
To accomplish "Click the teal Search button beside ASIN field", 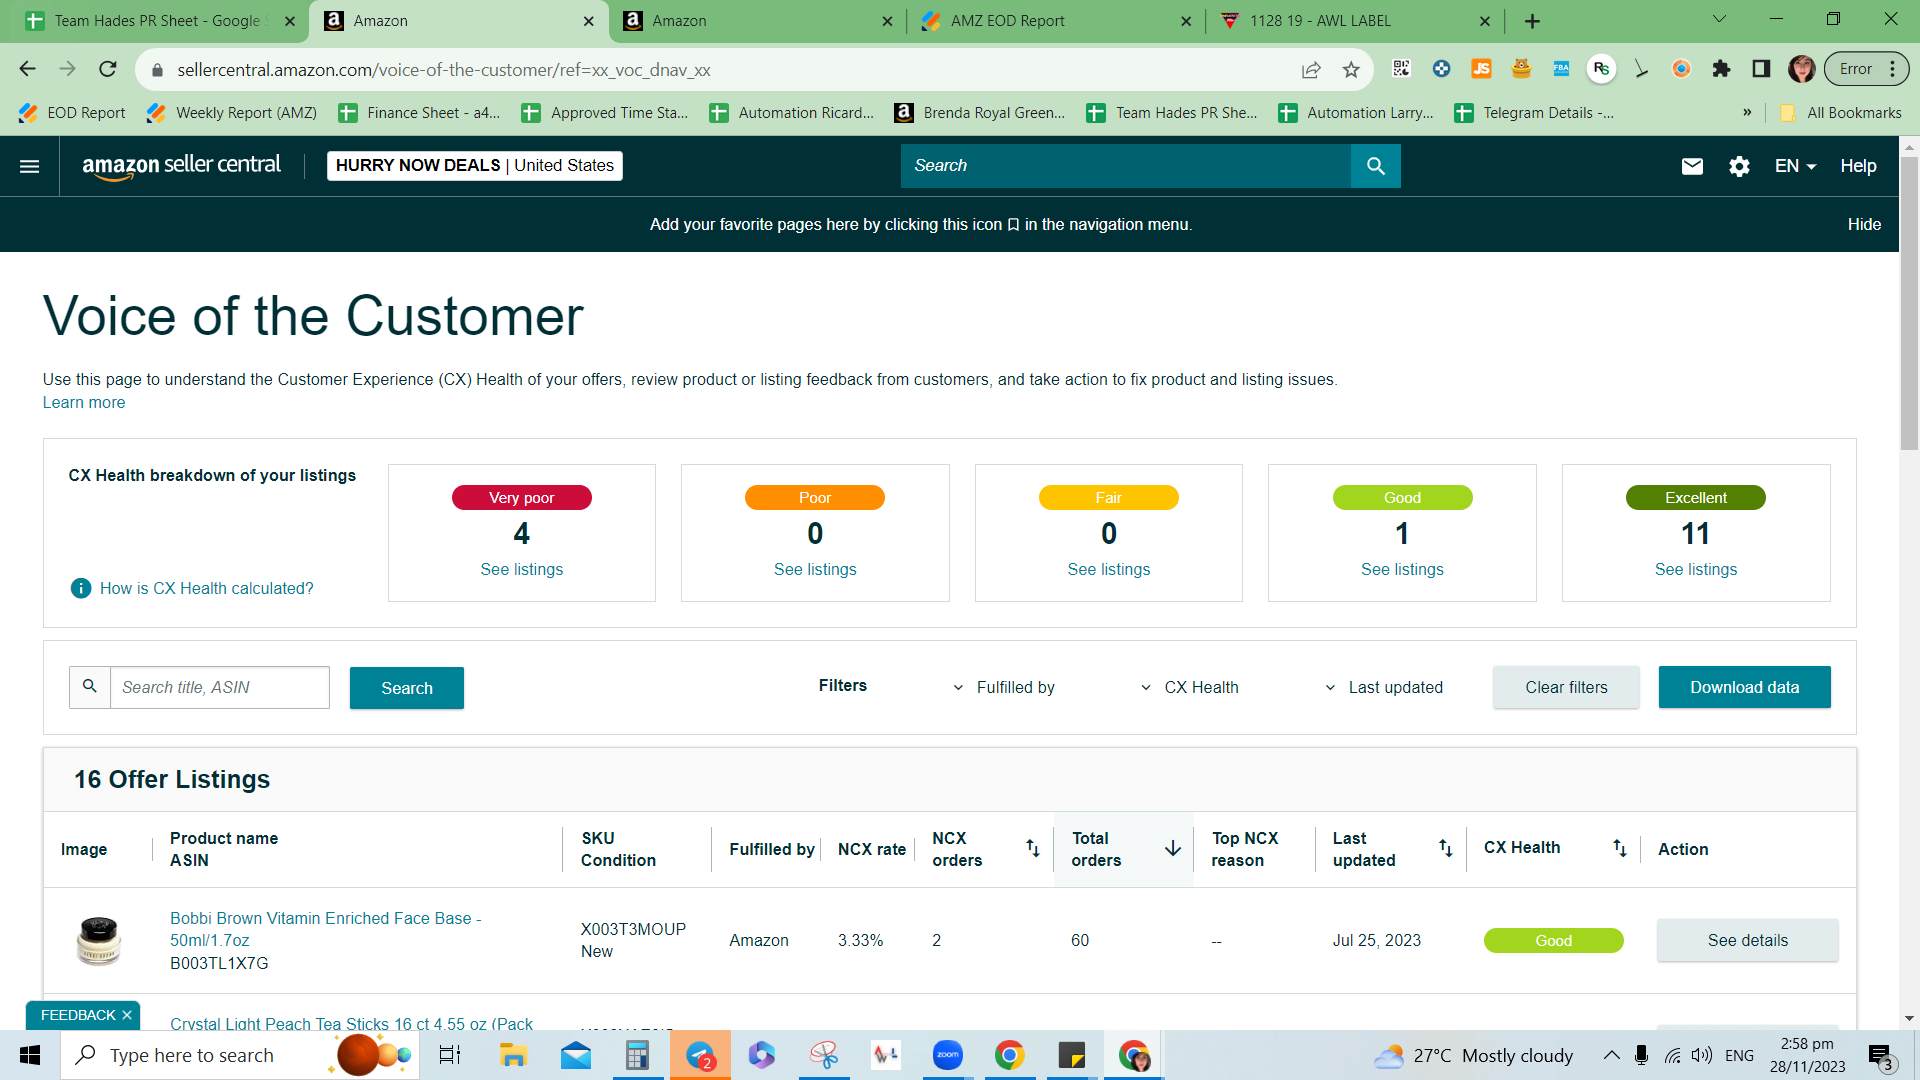I will [407, 688].
